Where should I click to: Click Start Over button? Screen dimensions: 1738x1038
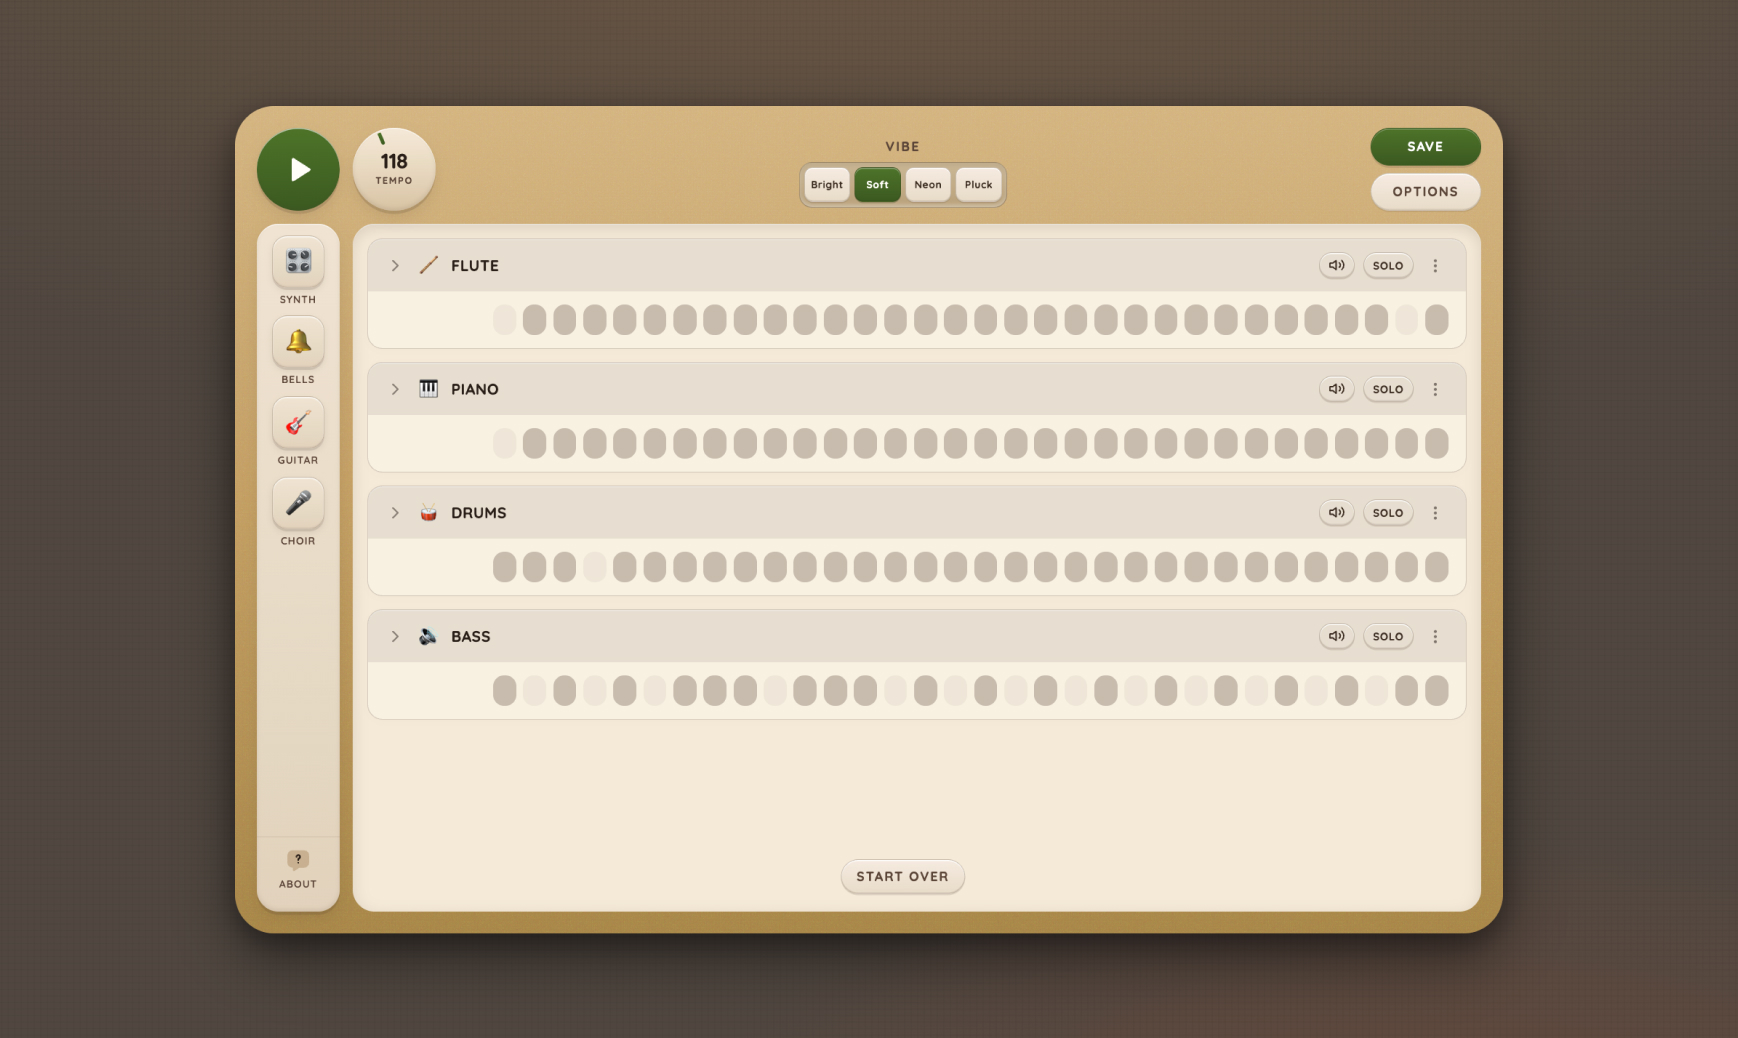902,877
